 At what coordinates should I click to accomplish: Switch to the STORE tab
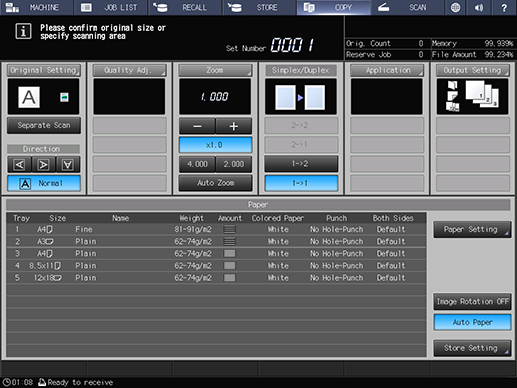click(x=259, y=7)
